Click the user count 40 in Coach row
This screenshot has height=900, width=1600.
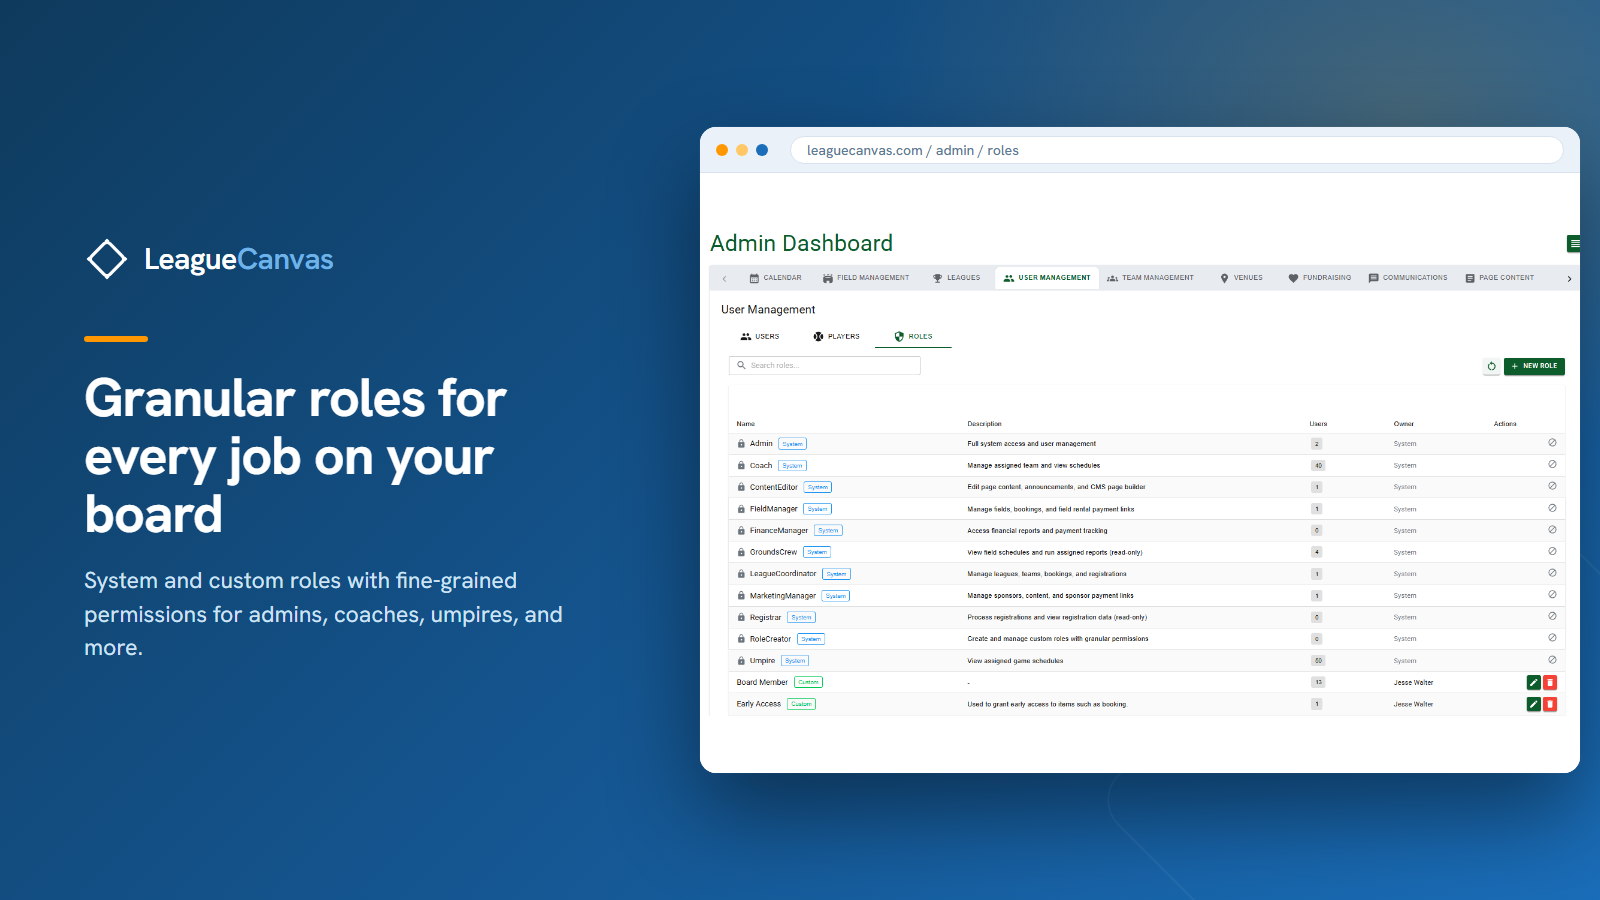click(x=1318, y=466)
